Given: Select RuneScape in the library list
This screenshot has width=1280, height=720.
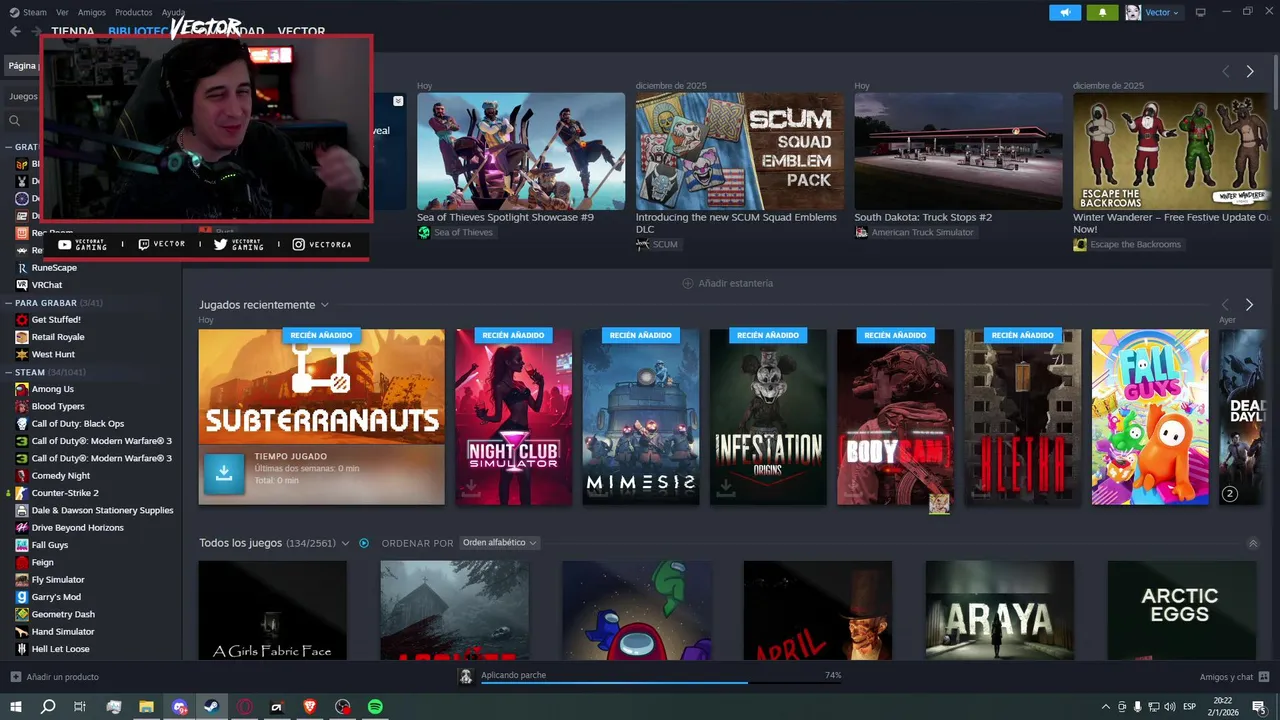Looking at the screenshot, I should [54, 268].
